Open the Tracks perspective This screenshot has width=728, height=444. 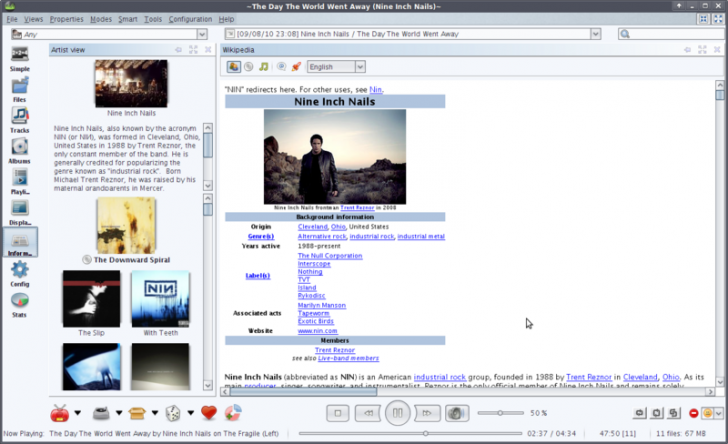(x=20, y=117)
